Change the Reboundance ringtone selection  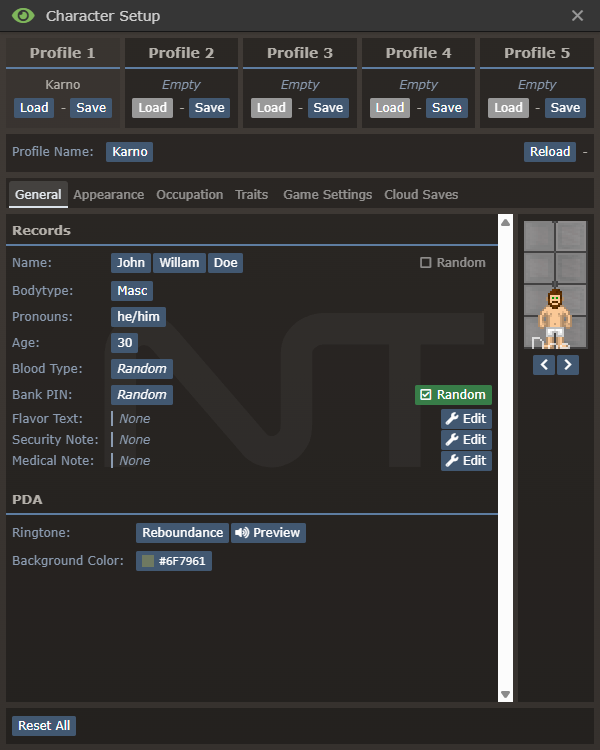click(x=182, y=533)
